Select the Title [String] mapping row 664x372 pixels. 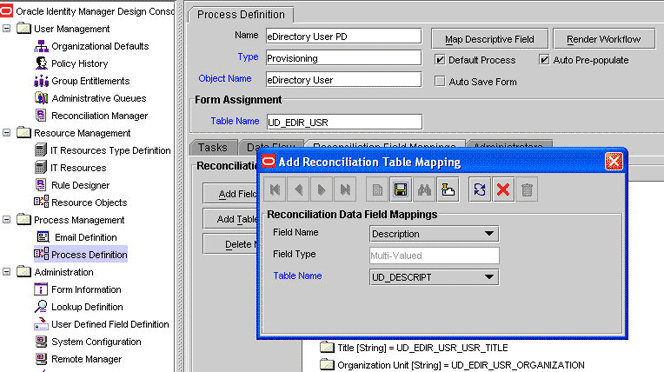[414, 347]
